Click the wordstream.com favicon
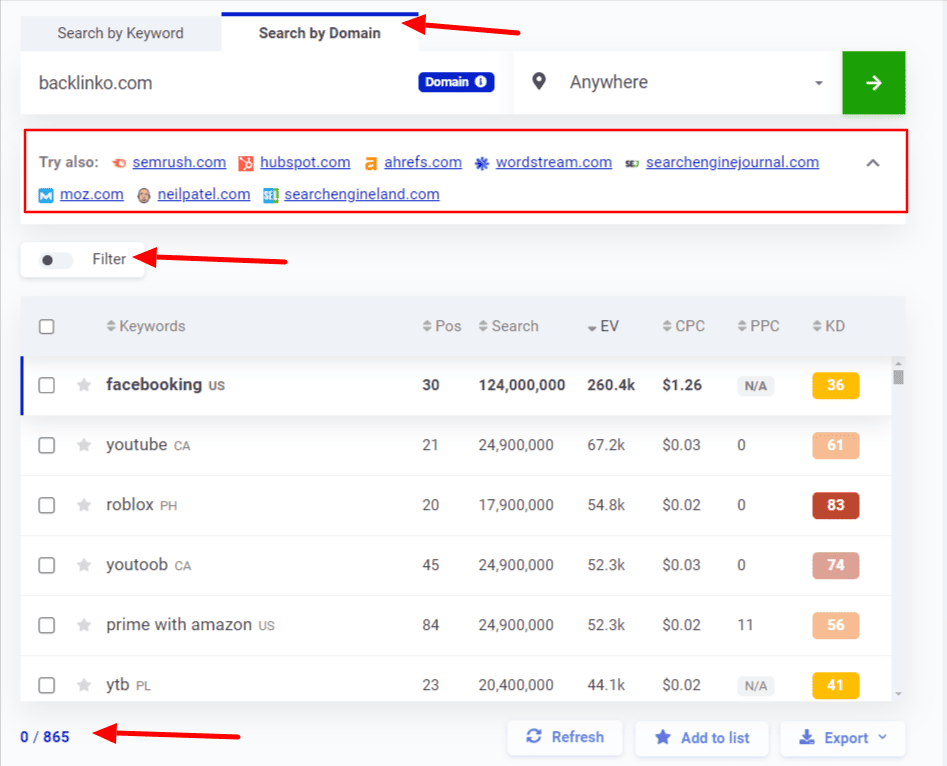The height and width of the screenshot is (766, 947). pos(481,163)
